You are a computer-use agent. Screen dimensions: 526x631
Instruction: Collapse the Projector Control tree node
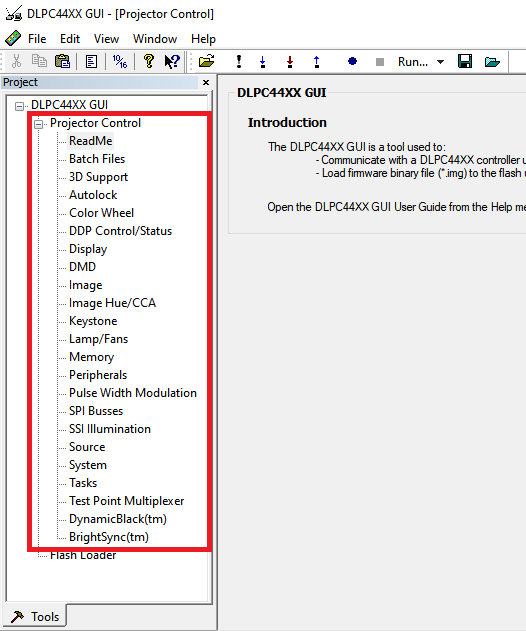[x=38, y=124]
